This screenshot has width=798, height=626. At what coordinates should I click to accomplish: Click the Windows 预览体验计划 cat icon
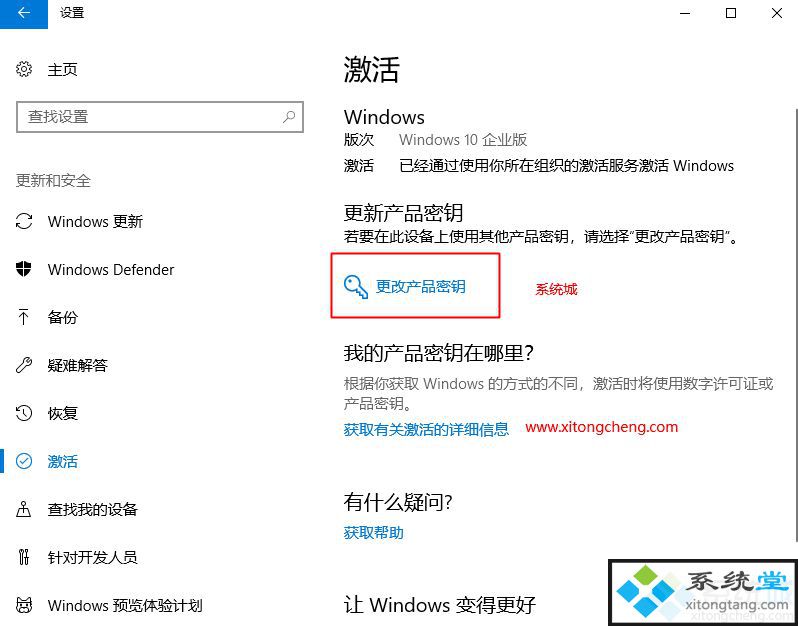23,605
